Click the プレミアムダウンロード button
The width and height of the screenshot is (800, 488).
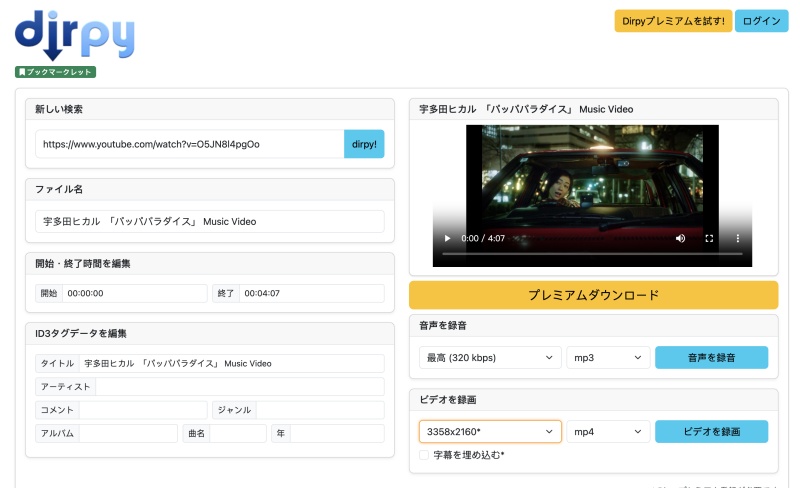click(593, 295)
